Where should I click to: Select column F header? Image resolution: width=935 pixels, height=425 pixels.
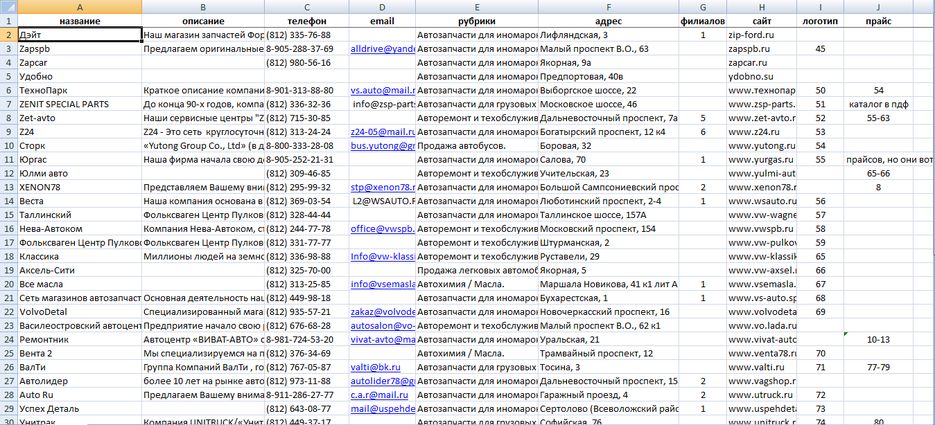point(608,7)
